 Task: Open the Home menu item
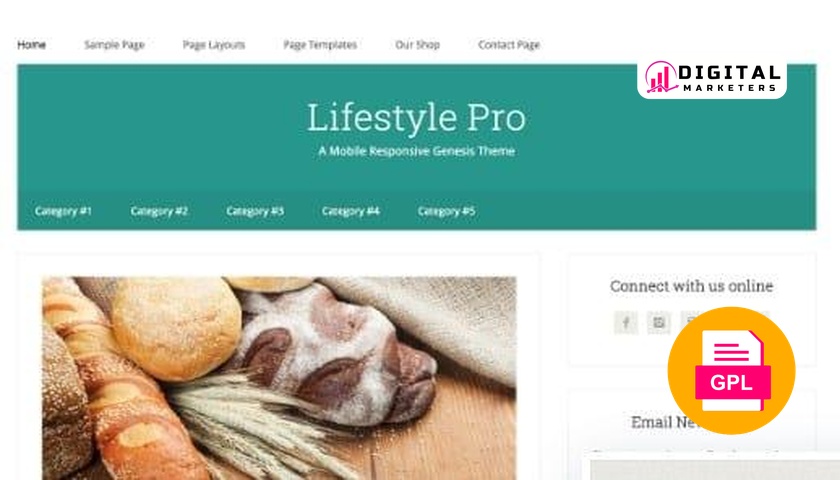point(32,45)
